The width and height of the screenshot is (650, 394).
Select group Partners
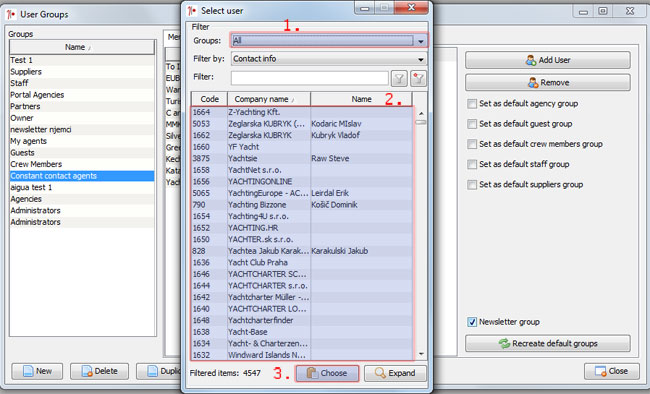tap(82, 107)
